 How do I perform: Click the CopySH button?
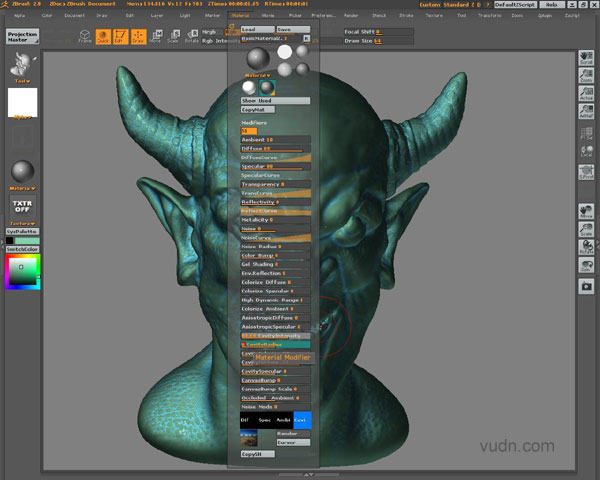tap(258, 454)
